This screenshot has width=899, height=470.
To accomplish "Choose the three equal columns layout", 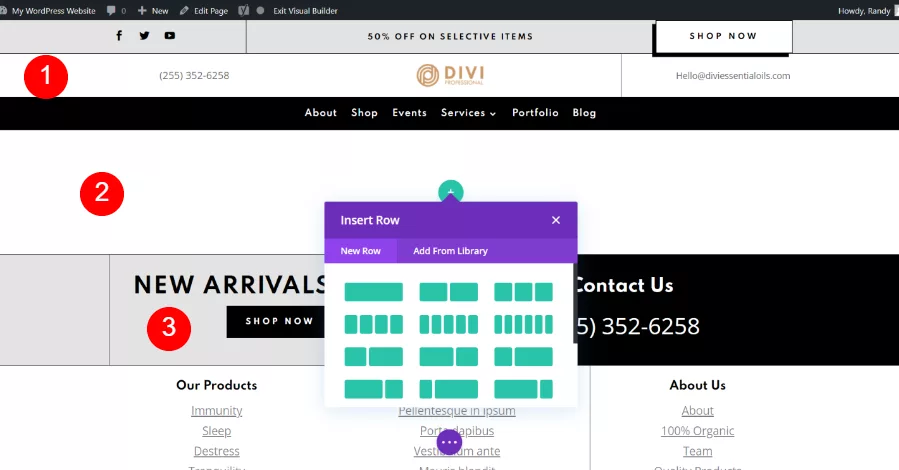I will point(523,292).
